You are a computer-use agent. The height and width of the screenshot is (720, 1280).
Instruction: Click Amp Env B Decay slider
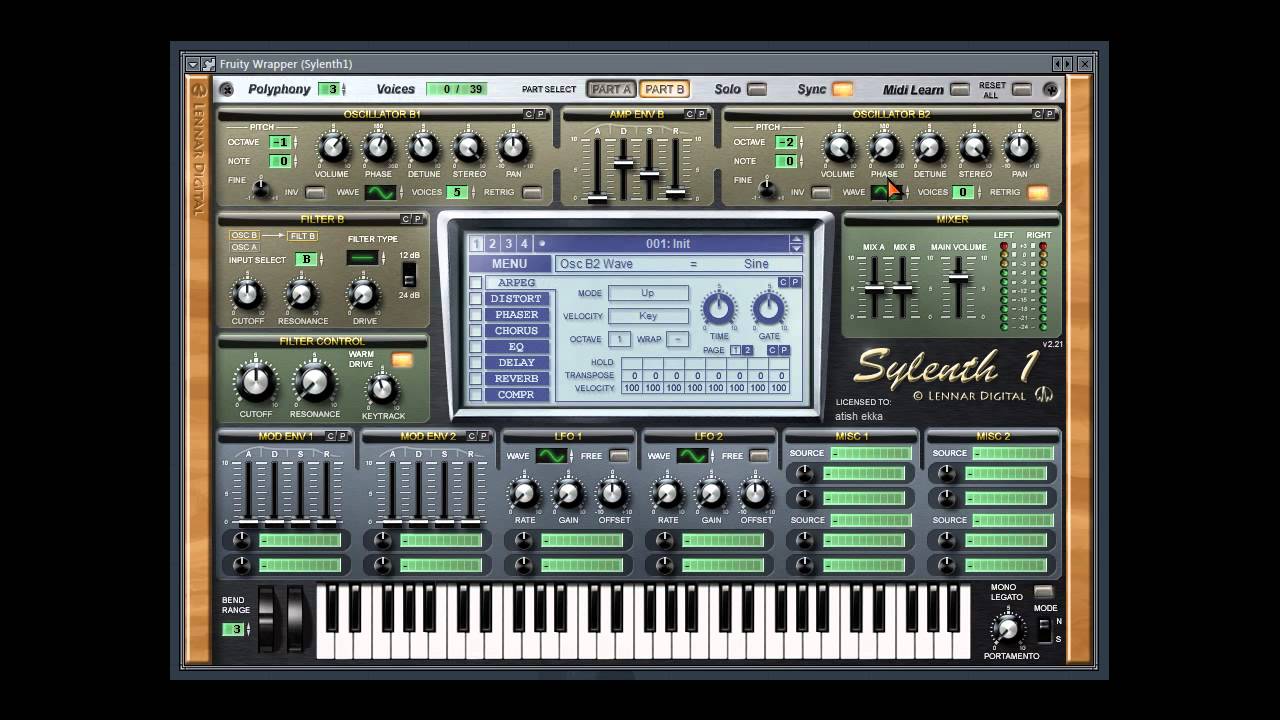(623, 163)
